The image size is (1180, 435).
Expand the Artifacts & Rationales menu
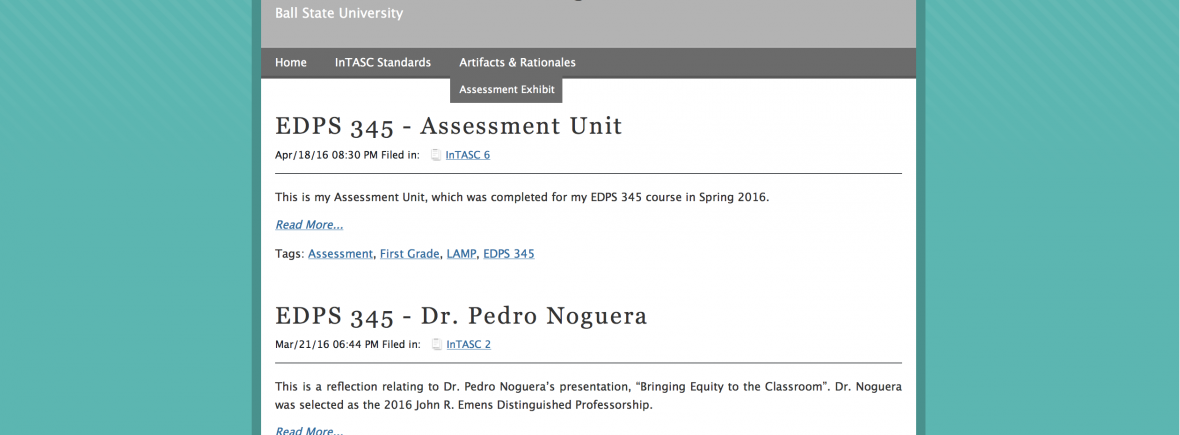tap(517, 63)
